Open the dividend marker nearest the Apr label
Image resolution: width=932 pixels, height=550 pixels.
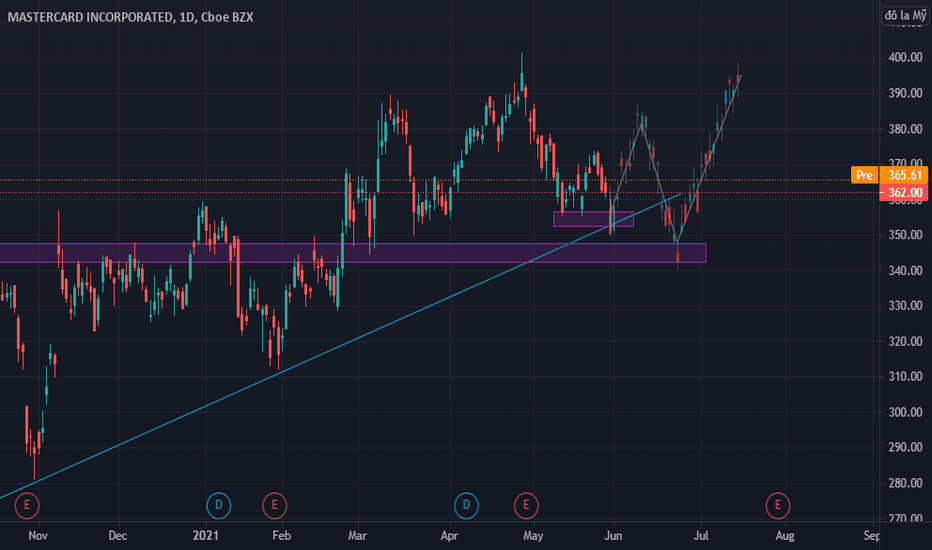[x=466, y=505]
